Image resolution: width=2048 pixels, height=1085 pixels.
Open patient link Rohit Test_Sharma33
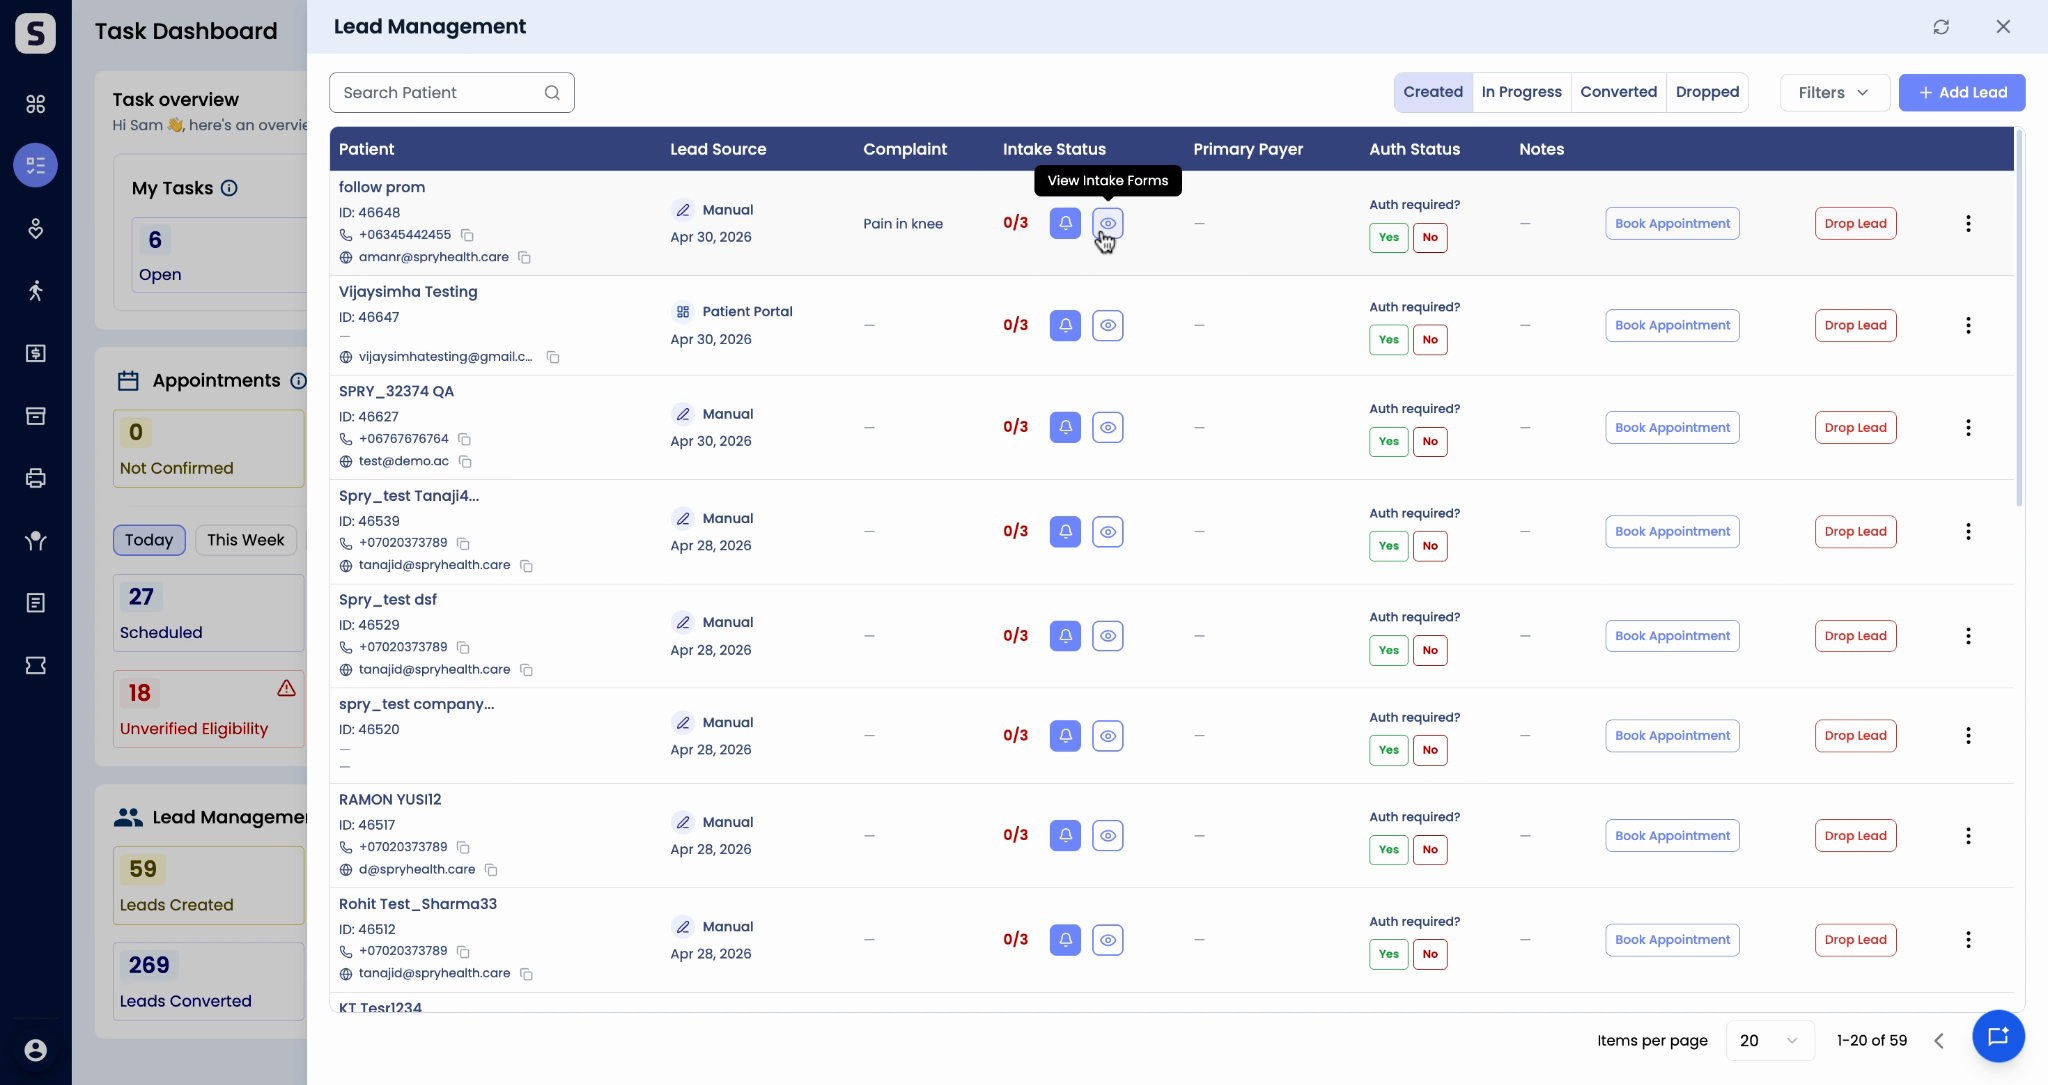point(418,904)
